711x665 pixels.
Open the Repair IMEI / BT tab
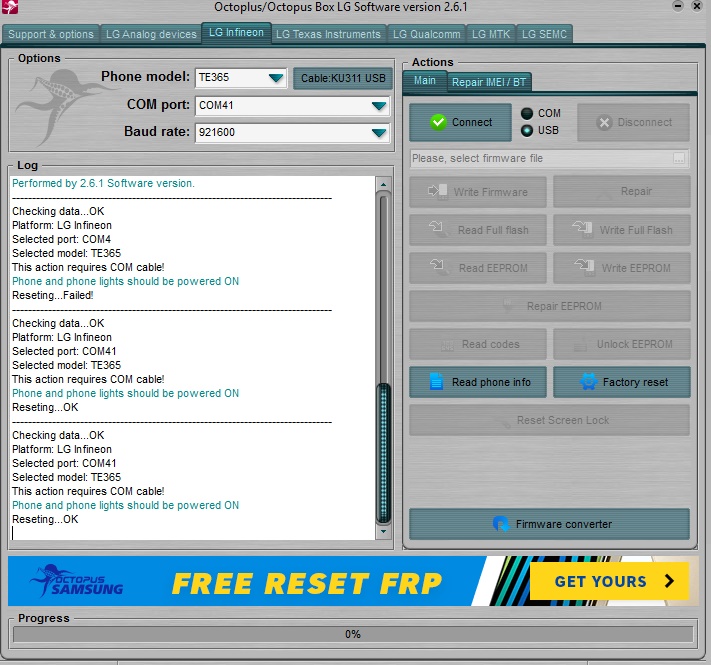point(489,82)
